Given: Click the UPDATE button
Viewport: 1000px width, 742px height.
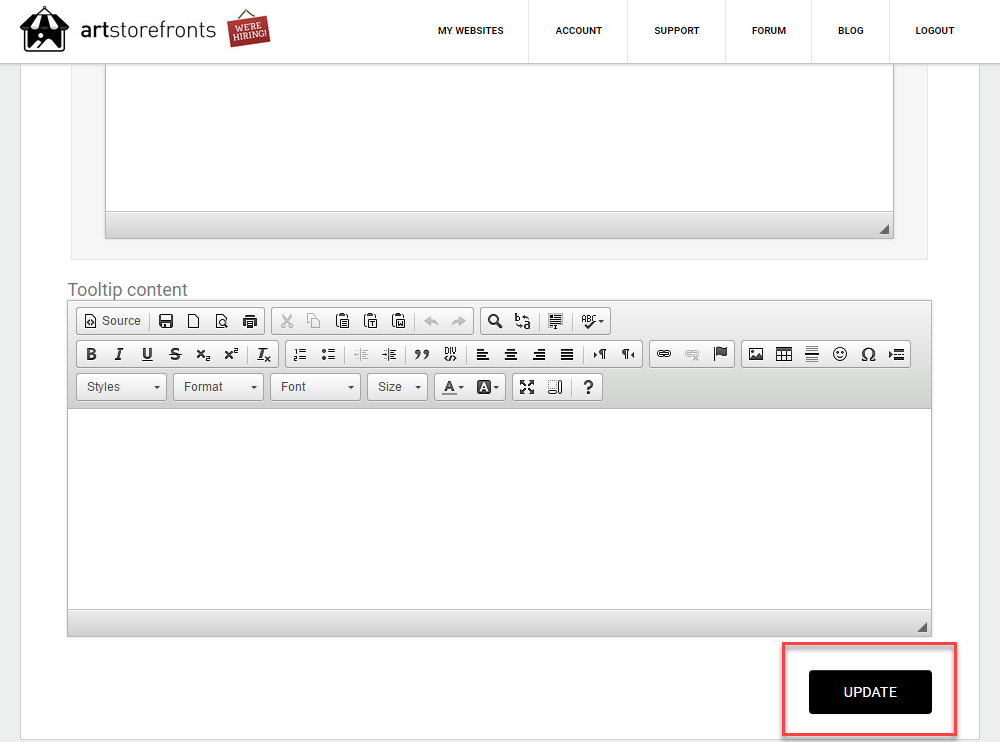Looking at the screenshot, I should tap(870, 692).
